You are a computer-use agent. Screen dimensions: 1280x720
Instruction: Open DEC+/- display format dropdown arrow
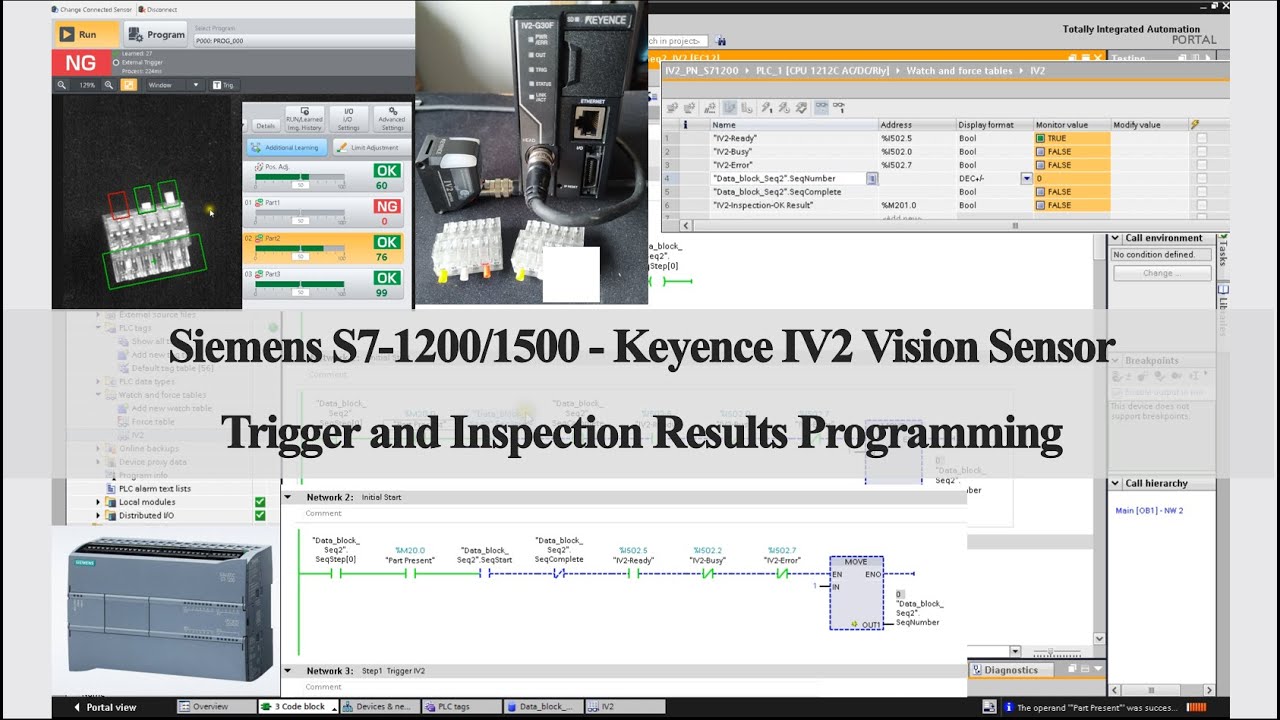tap(1026, 178)
